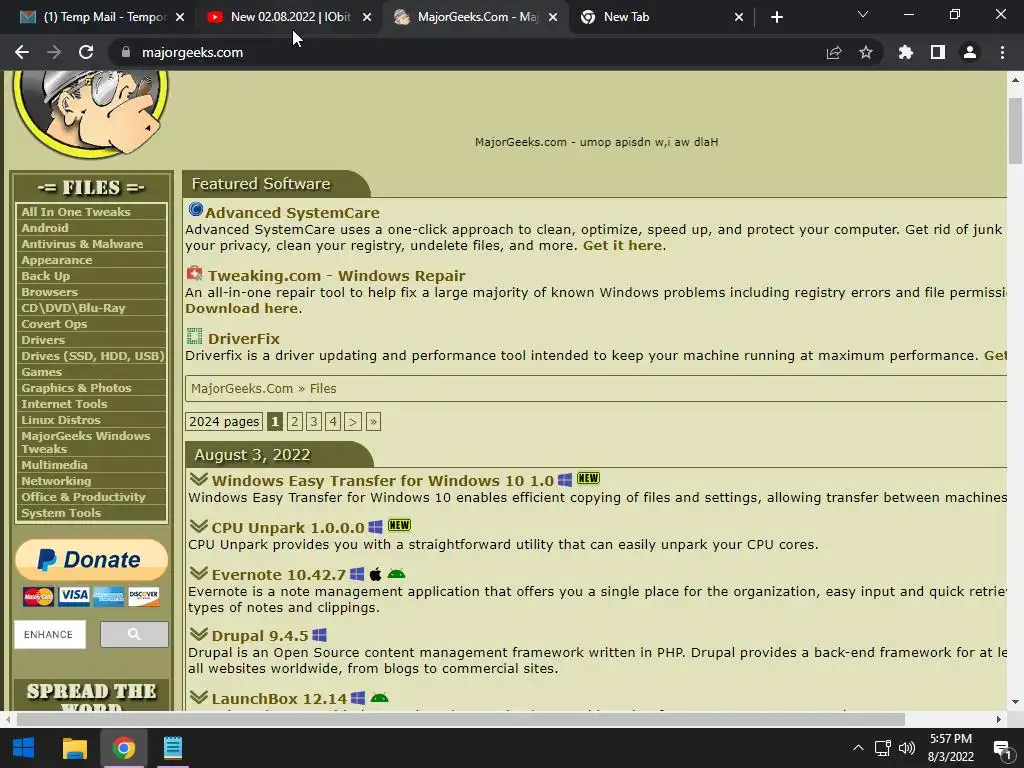Image resolution: width=1024 pixels, height=768 pixels.
Task: Close the YouTube IObit tab
Action: click(x=367, y=17)
